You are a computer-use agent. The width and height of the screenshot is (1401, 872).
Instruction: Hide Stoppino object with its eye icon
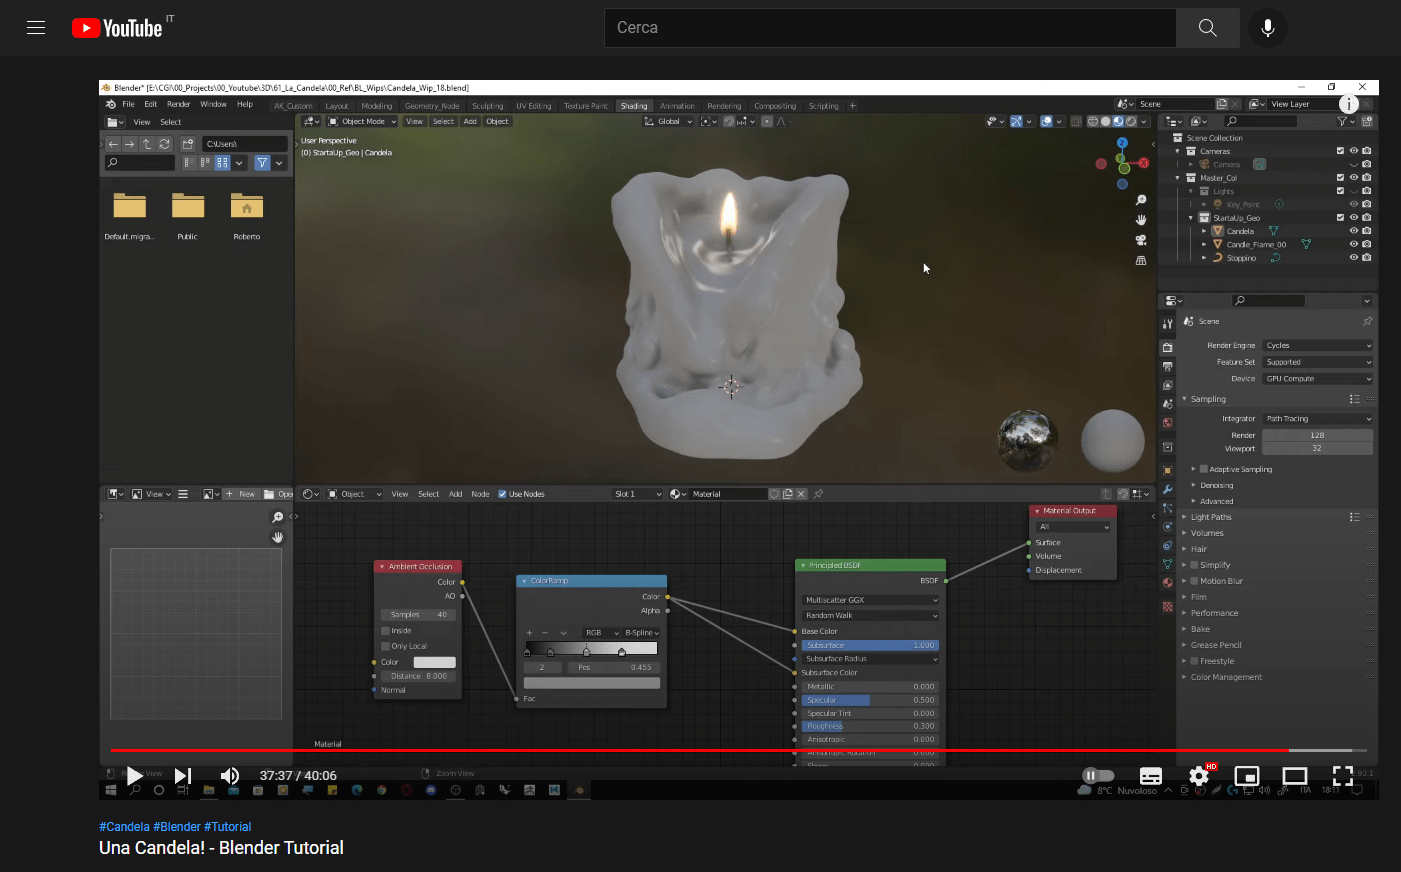[1354, 258]
